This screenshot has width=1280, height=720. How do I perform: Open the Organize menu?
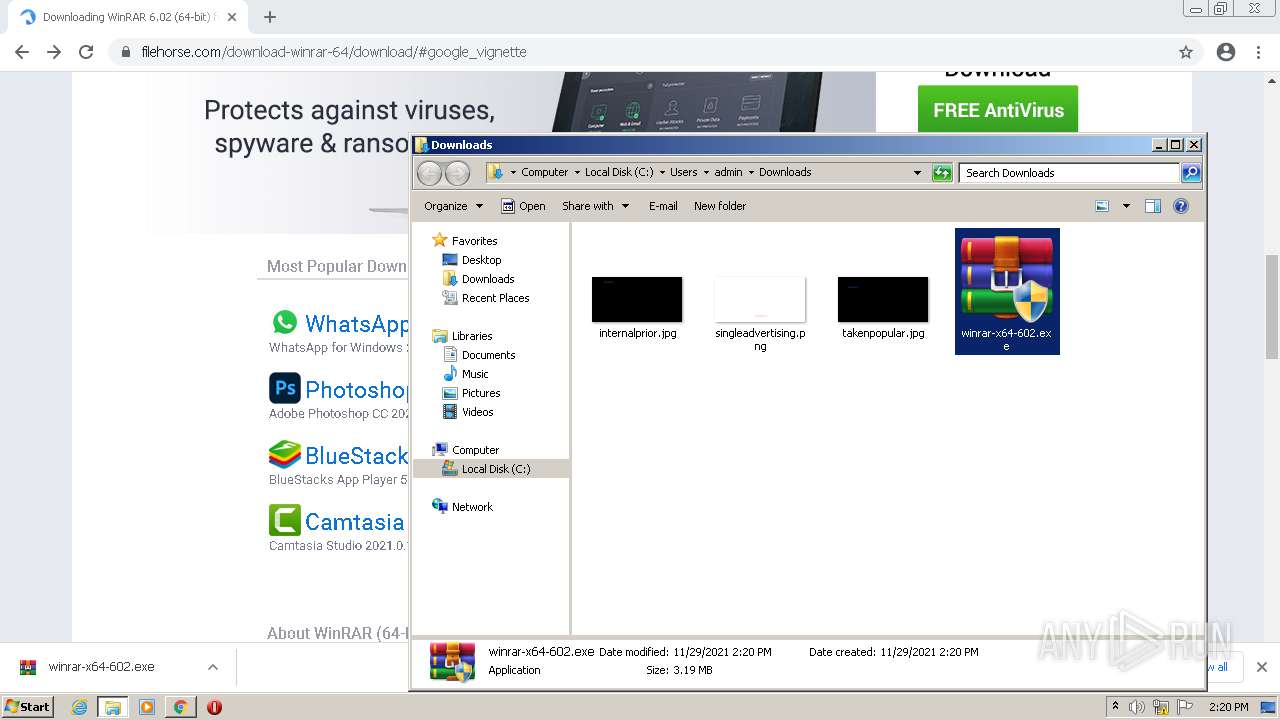pos(453,206)
